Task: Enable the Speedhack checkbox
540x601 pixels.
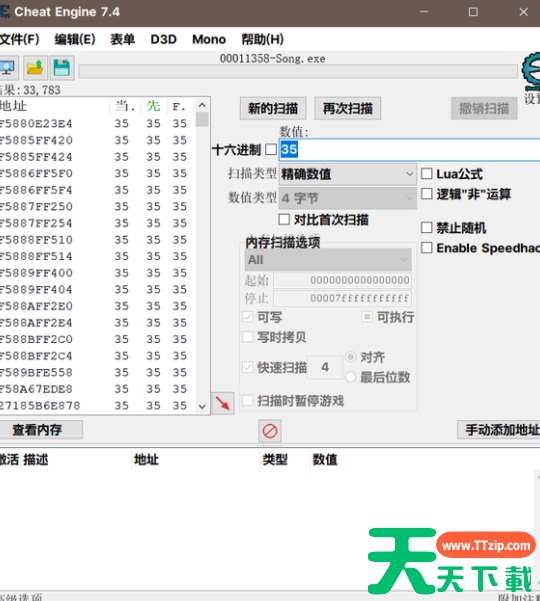Action: (x=427, y=248)
